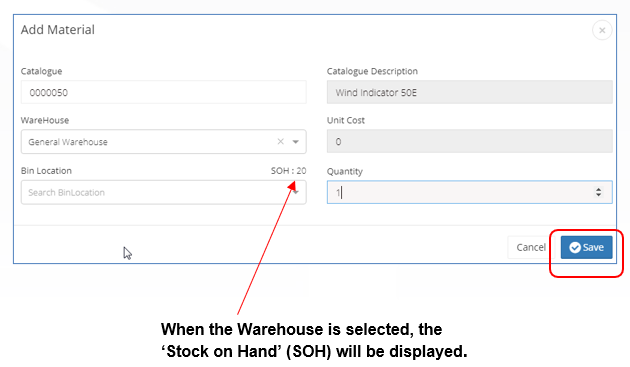Screen dimensions: 630x367
Task: Click the Add Material dialog title
Action: (58, 30)
